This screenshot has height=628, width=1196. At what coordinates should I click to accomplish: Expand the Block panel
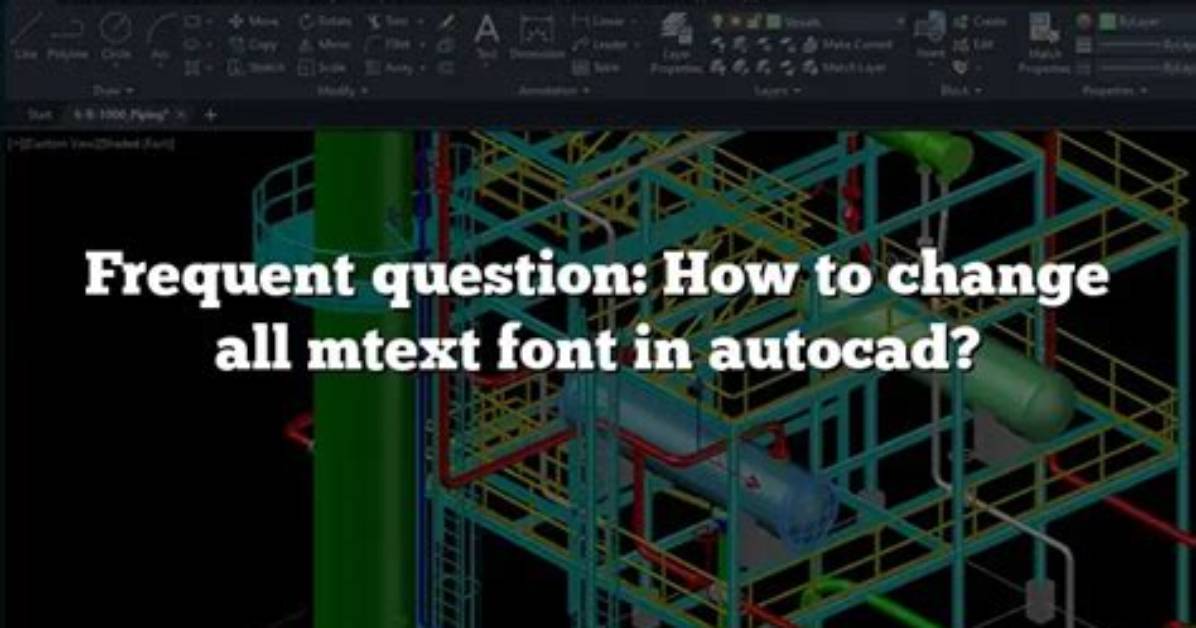point(960,91)
